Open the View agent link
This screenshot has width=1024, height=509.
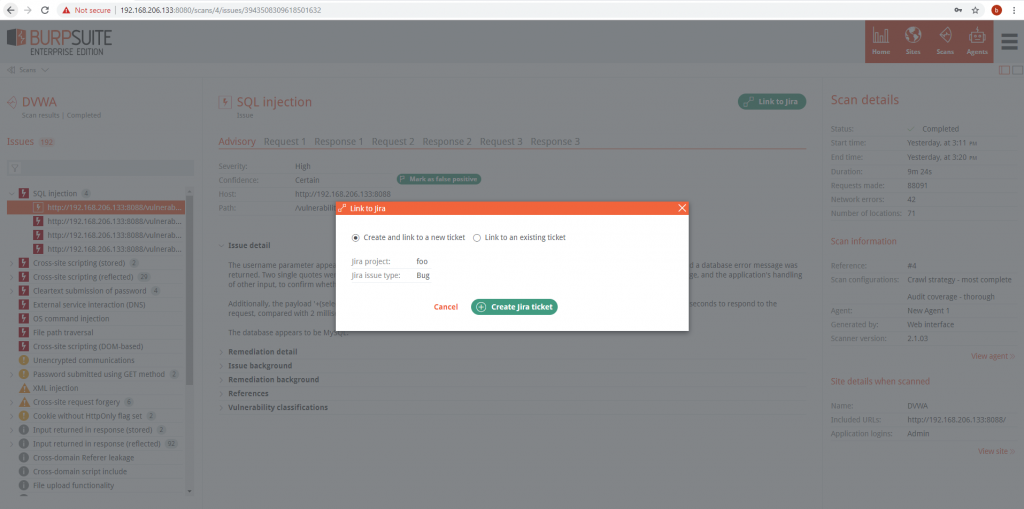[992, 356]
